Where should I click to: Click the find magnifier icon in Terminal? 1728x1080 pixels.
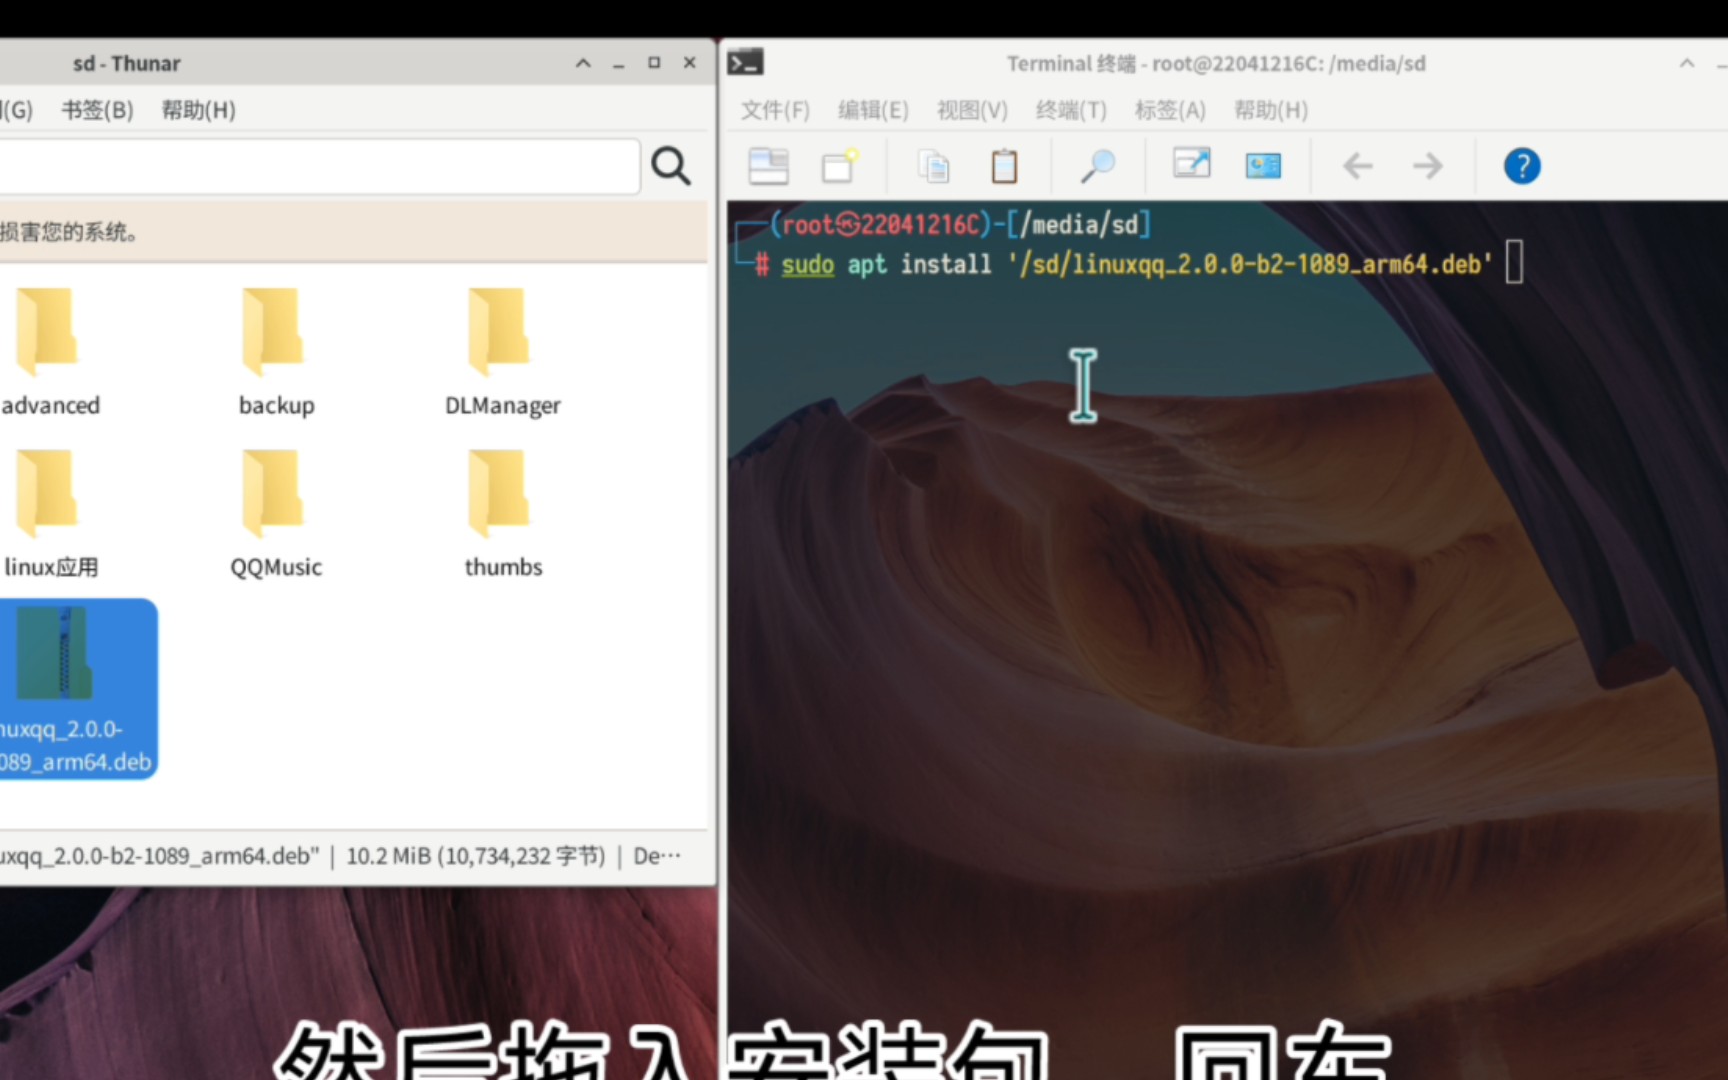coord(1097,166)
